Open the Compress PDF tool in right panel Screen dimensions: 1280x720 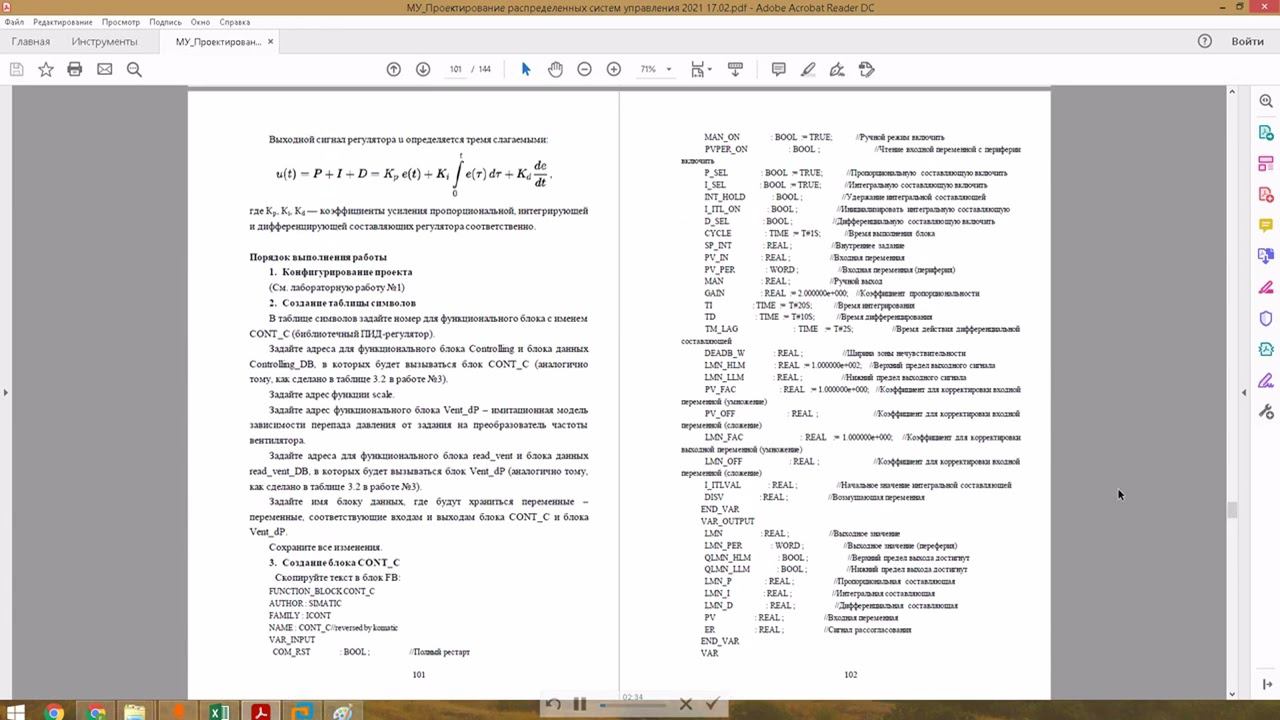[1266, 349]
